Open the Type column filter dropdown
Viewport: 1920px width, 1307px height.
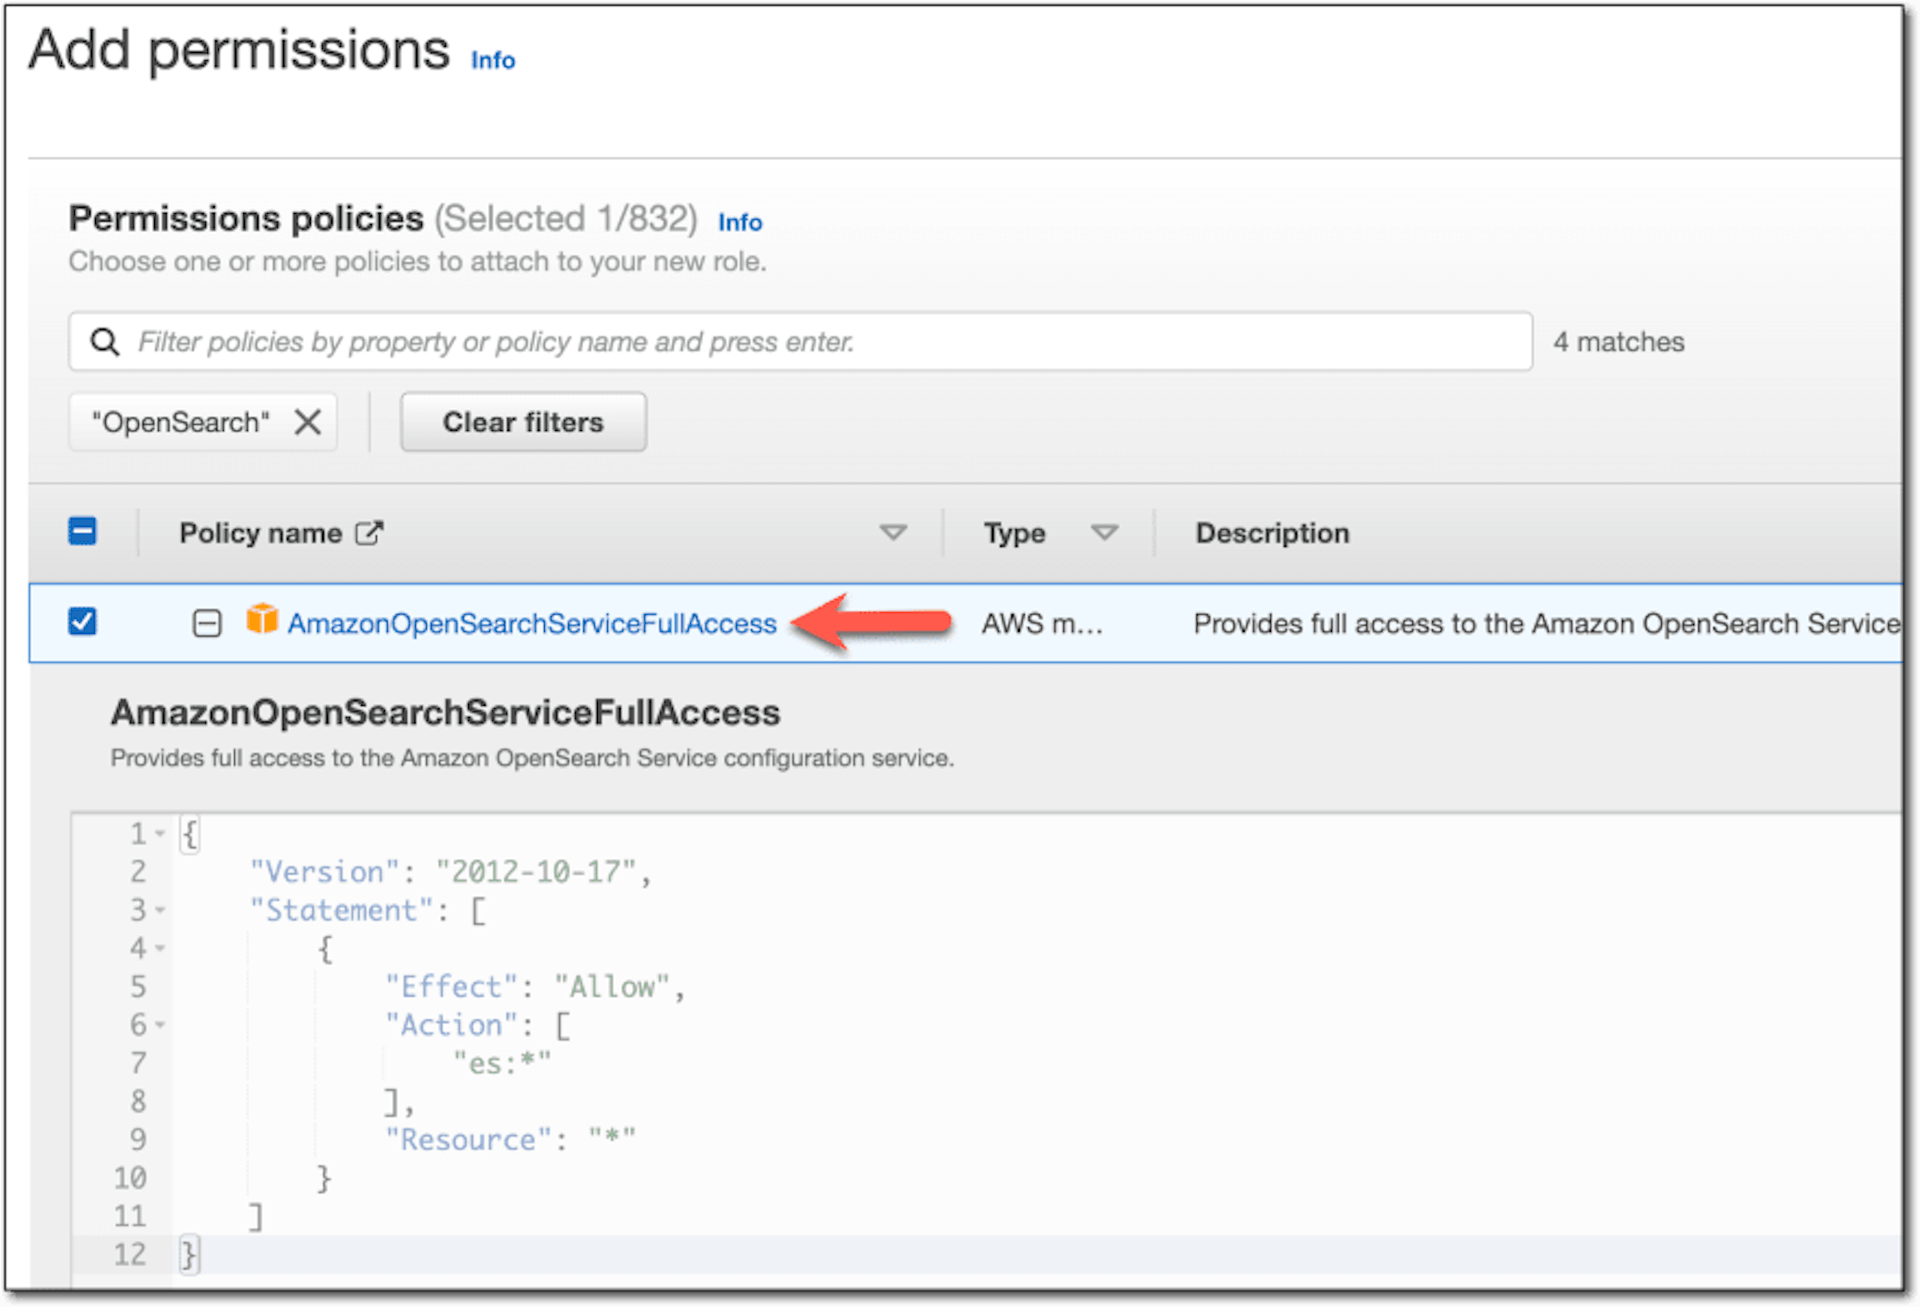coord(1104,533)
